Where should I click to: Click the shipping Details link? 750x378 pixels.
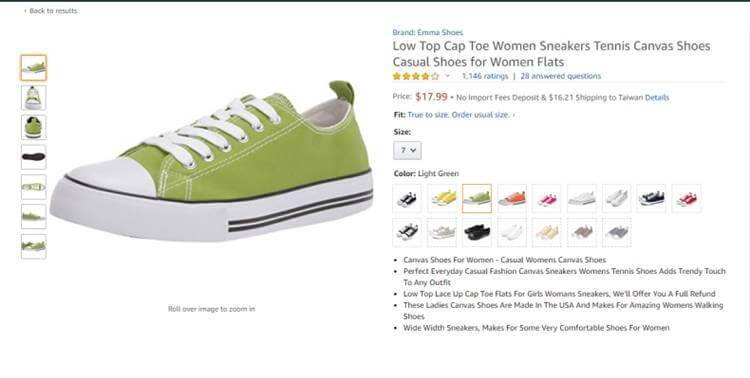657,98
